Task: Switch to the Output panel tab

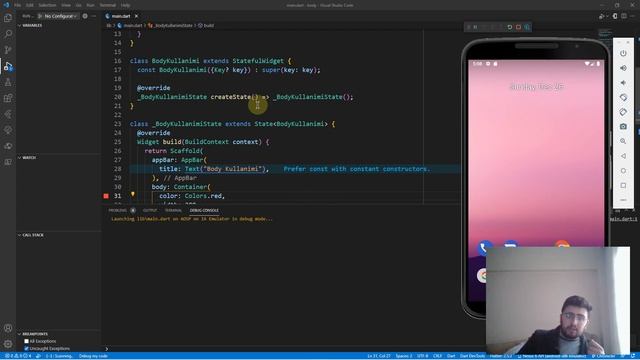Action: tap(150, 210)
